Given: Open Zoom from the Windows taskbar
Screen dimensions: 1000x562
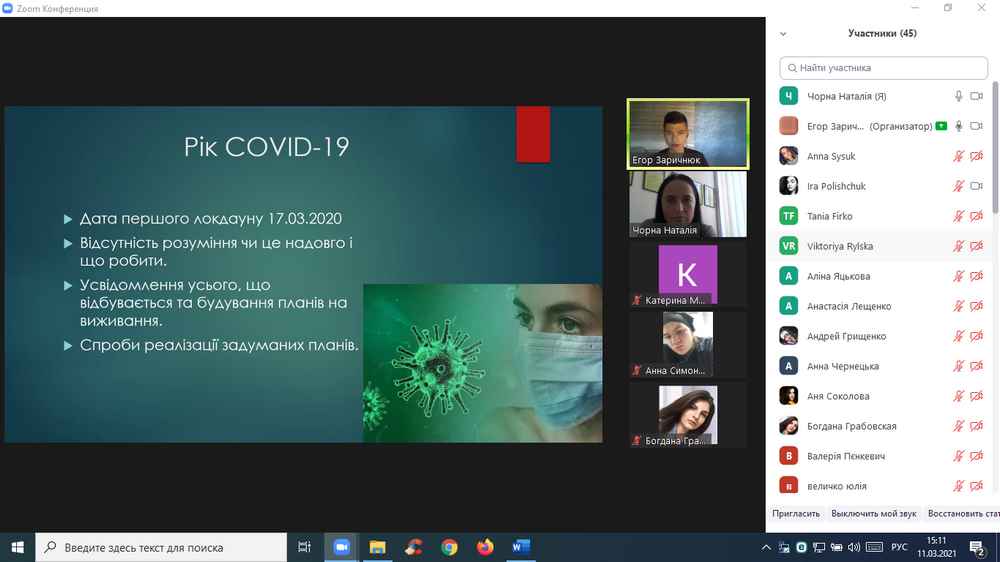Looking at the screenshot, I should coord(341,547).
